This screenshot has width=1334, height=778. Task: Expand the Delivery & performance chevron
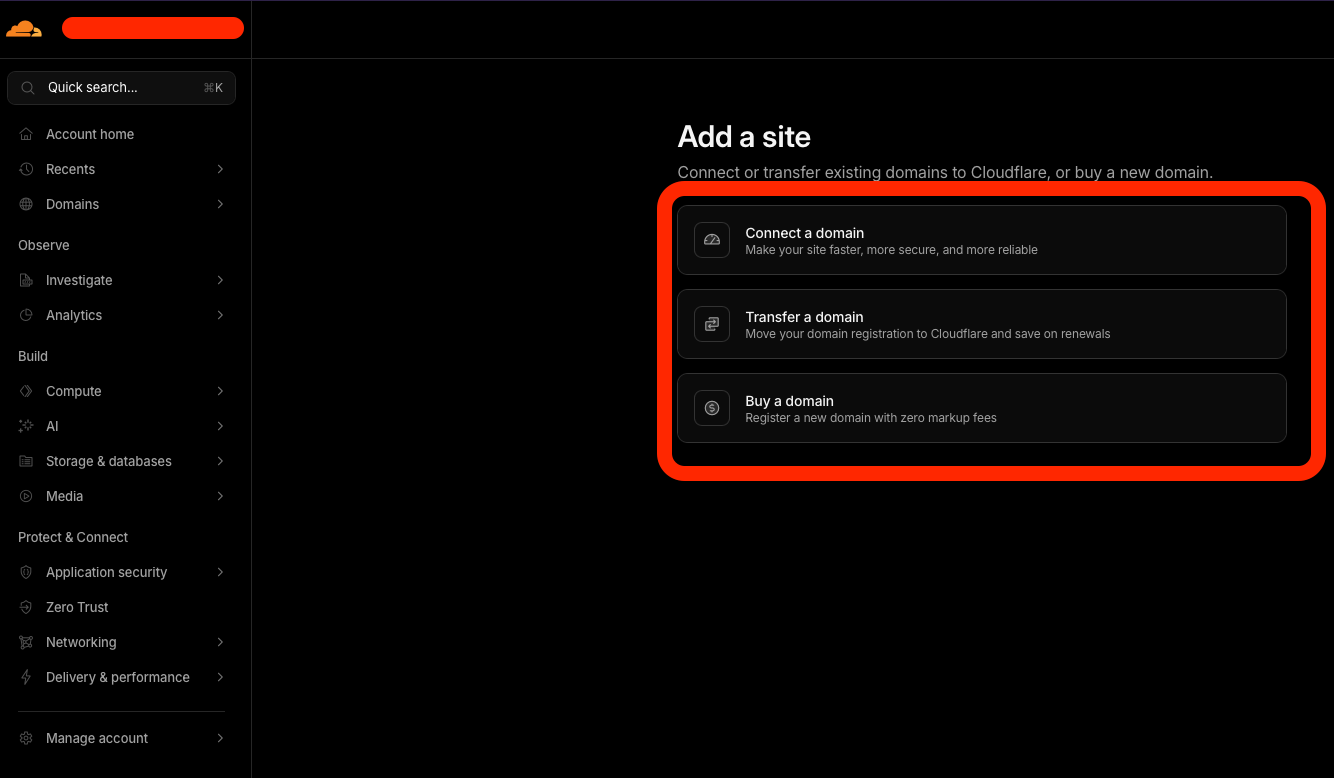point(220,677)
